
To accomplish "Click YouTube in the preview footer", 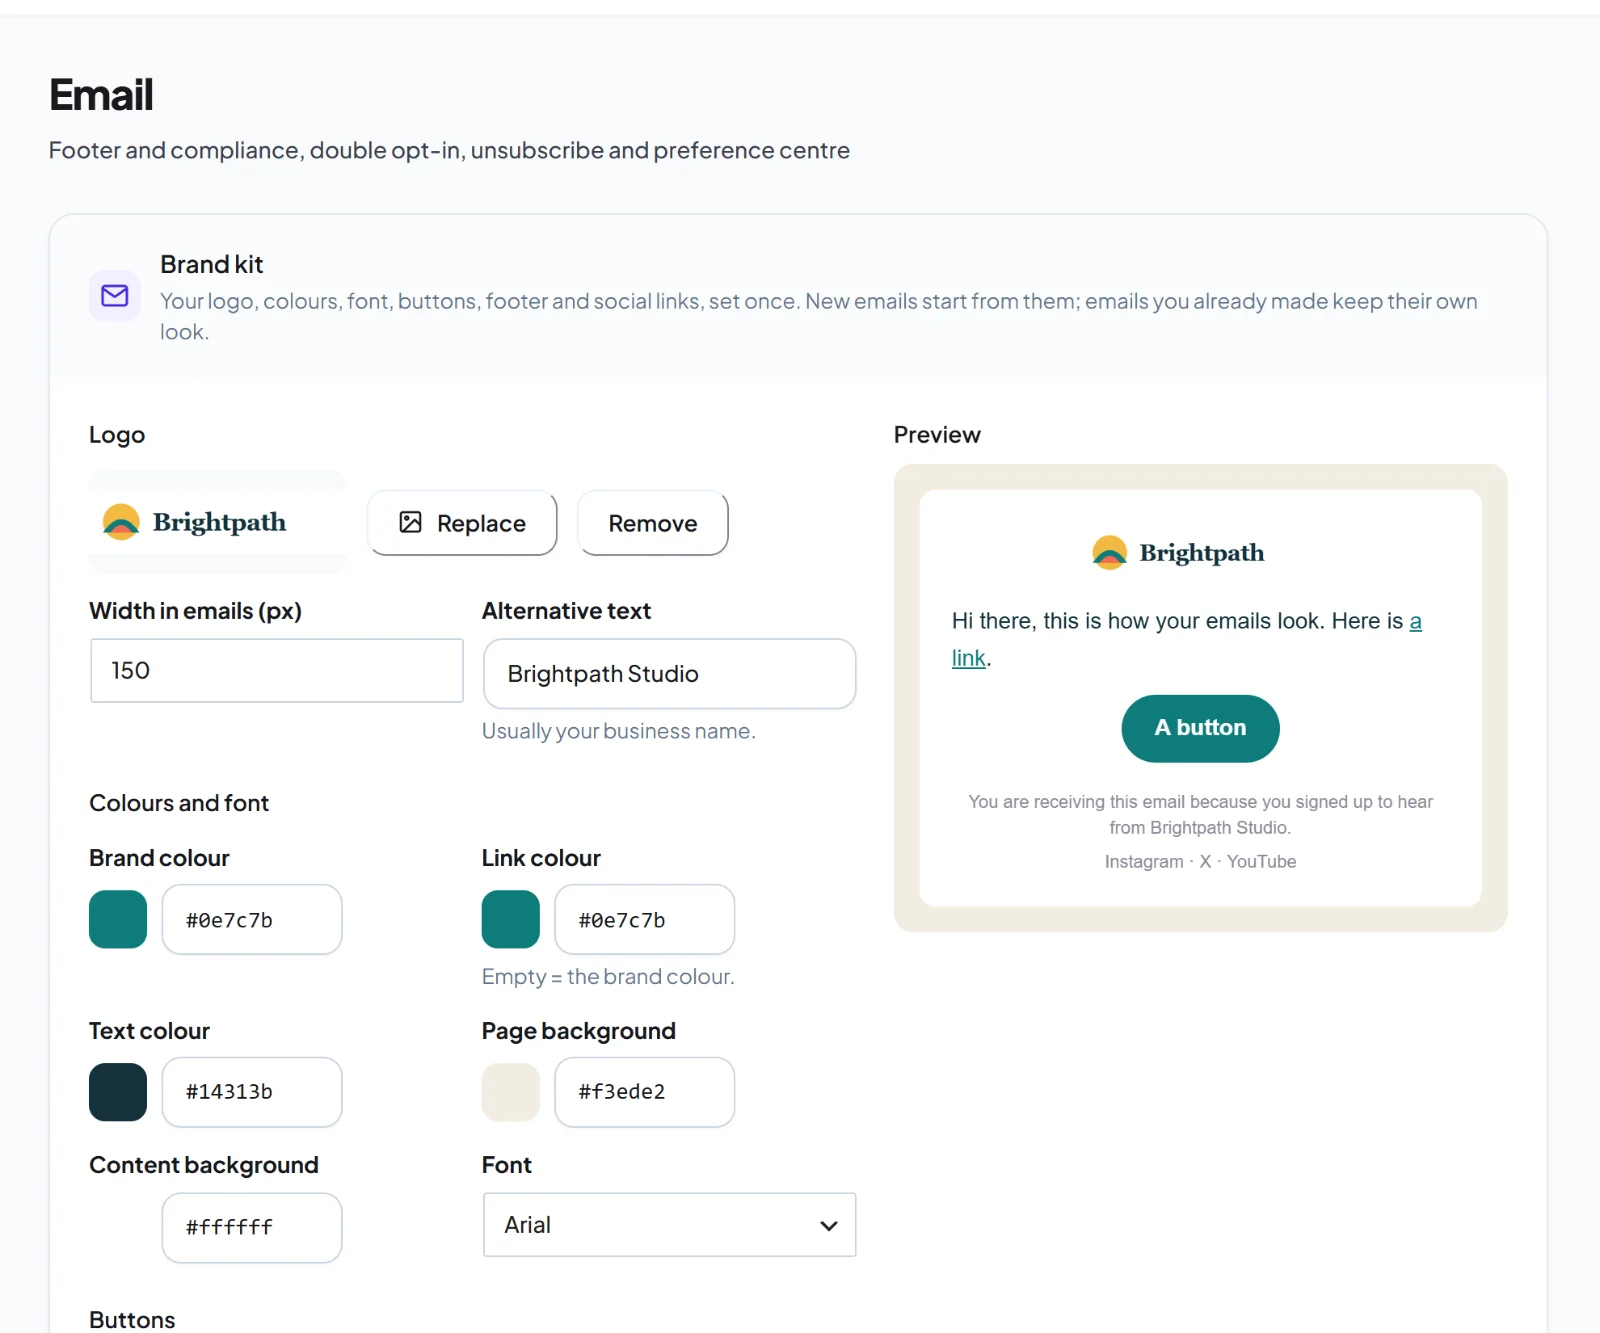I will point(1261,862).
